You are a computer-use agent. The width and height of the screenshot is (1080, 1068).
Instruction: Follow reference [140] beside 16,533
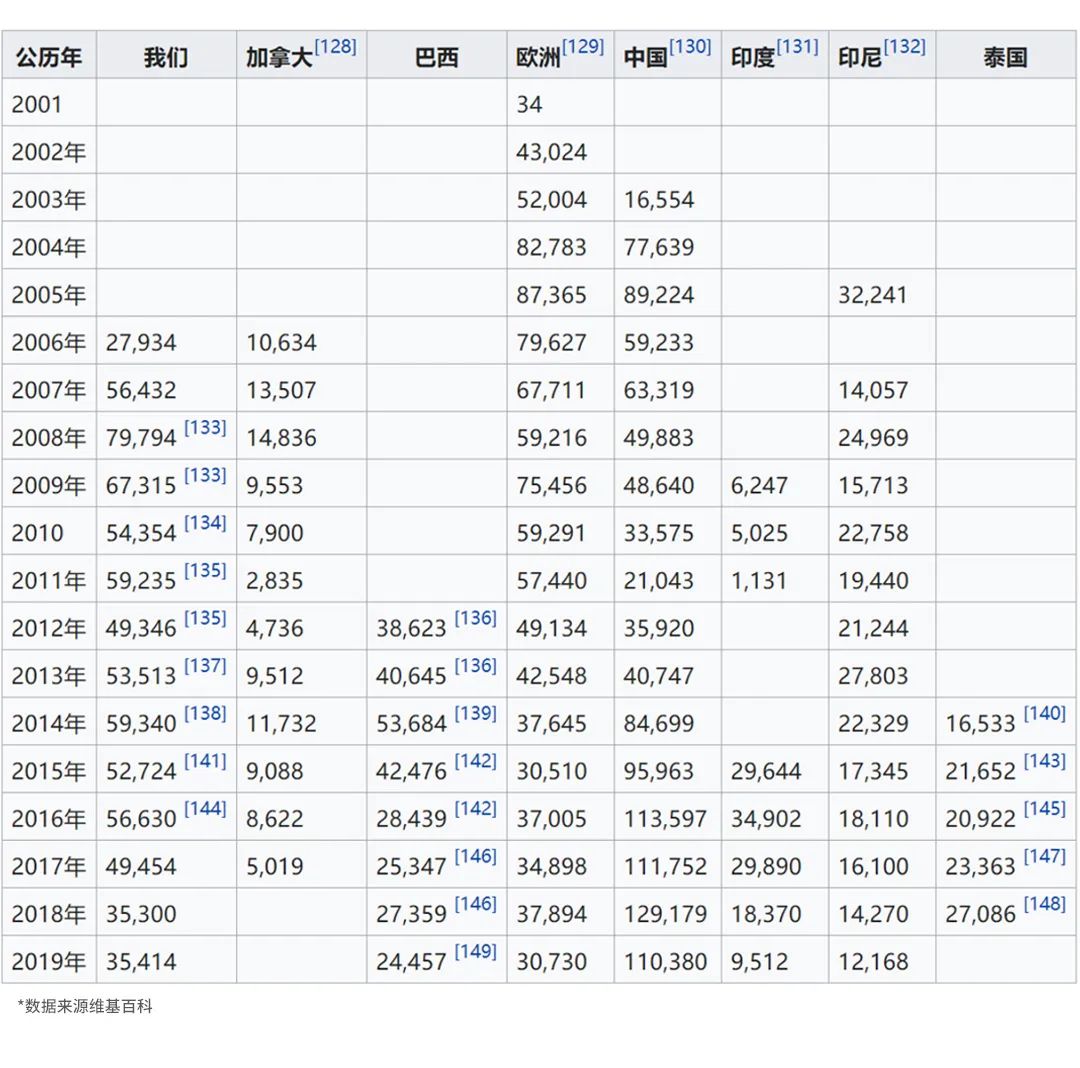pos(1045,713)
